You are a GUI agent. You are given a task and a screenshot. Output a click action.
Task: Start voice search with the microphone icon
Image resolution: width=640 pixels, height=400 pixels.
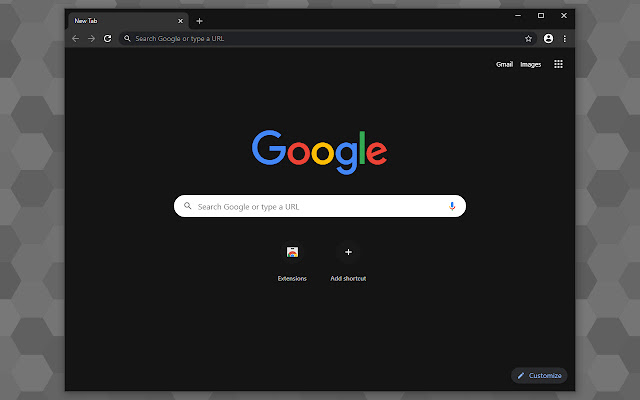click(x=452, y=206)
